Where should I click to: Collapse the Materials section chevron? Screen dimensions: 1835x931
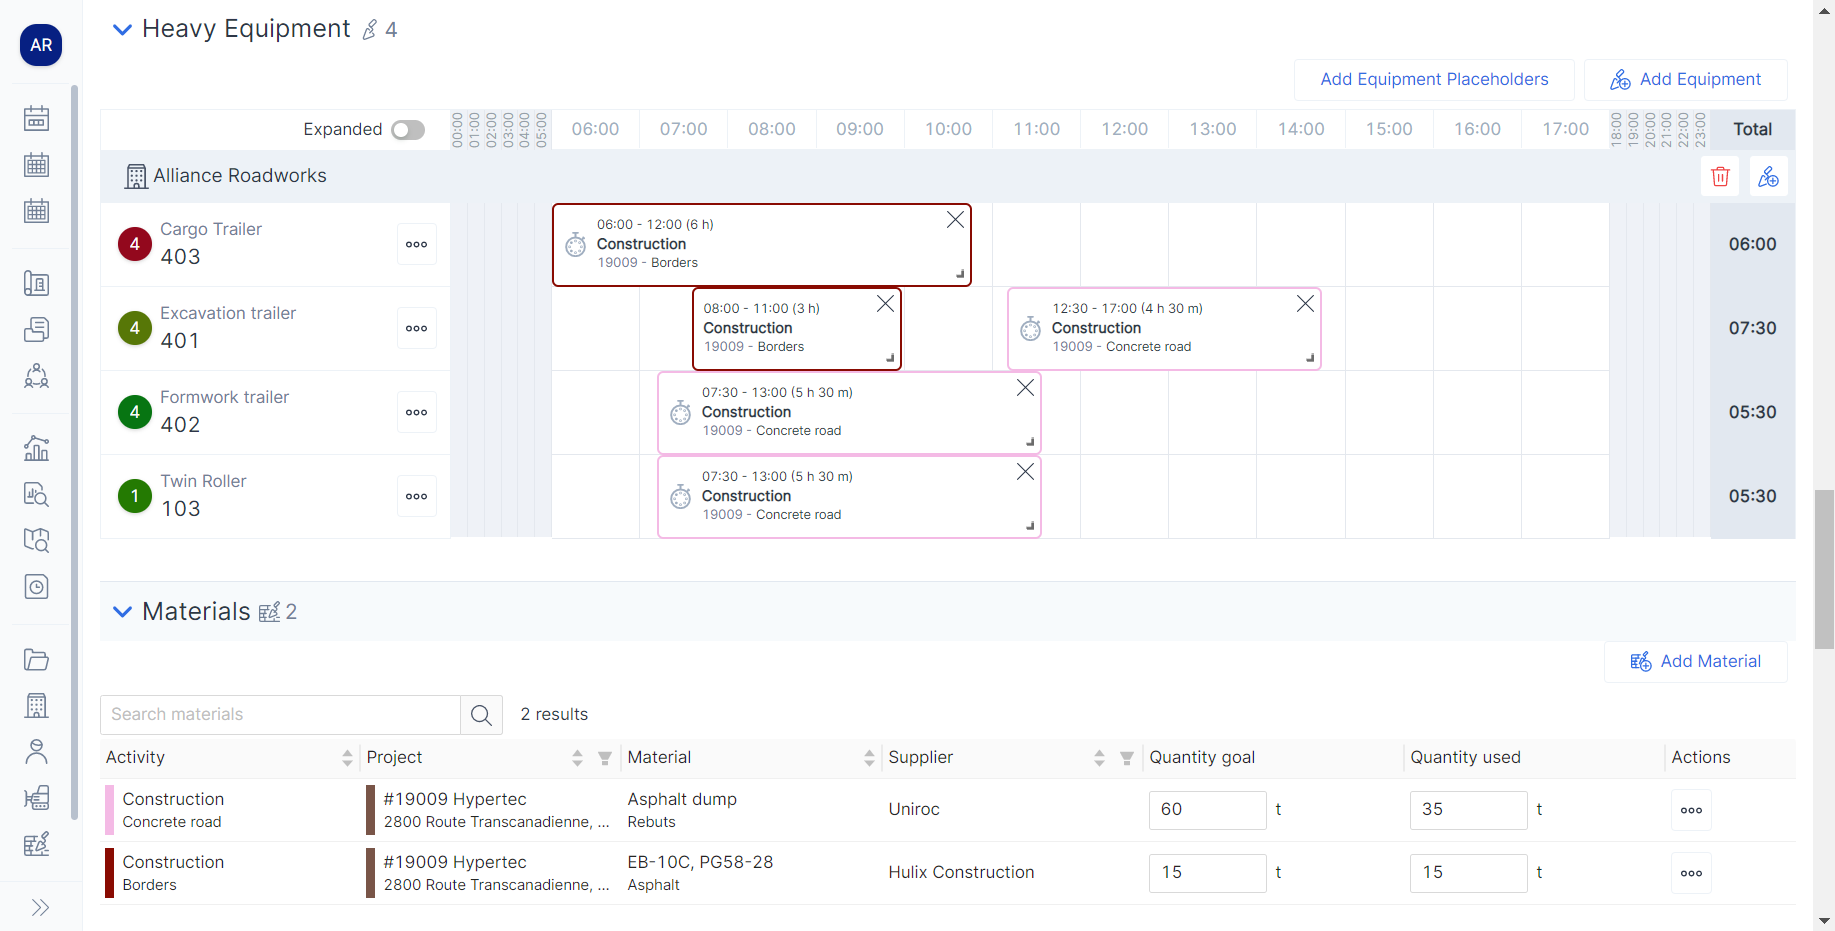pos(122,611)
